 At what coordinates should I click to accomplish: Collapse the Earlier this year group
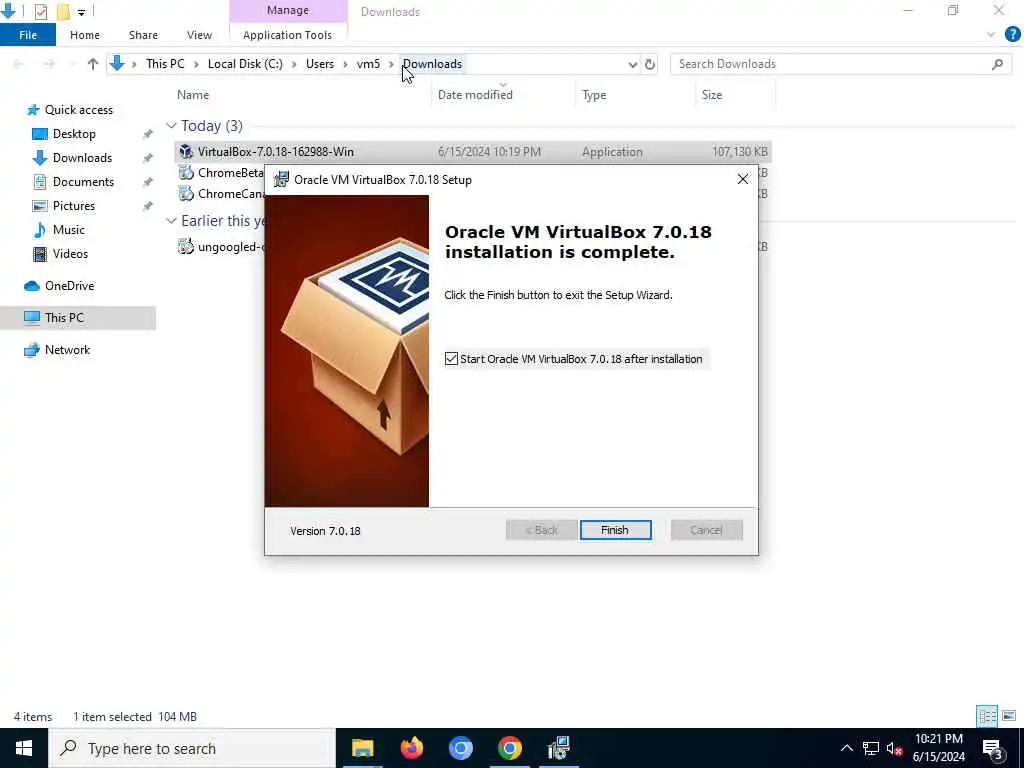tap(171, 221)
